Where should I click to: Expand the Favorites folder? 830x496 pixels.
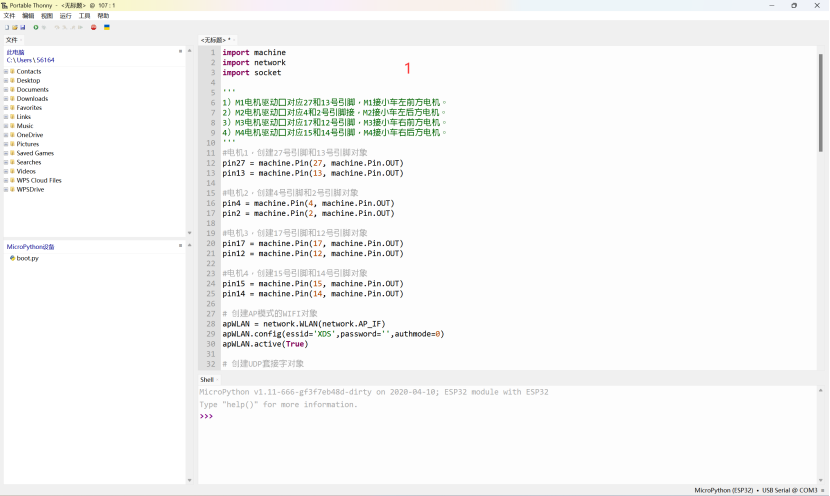coord(6,107)
